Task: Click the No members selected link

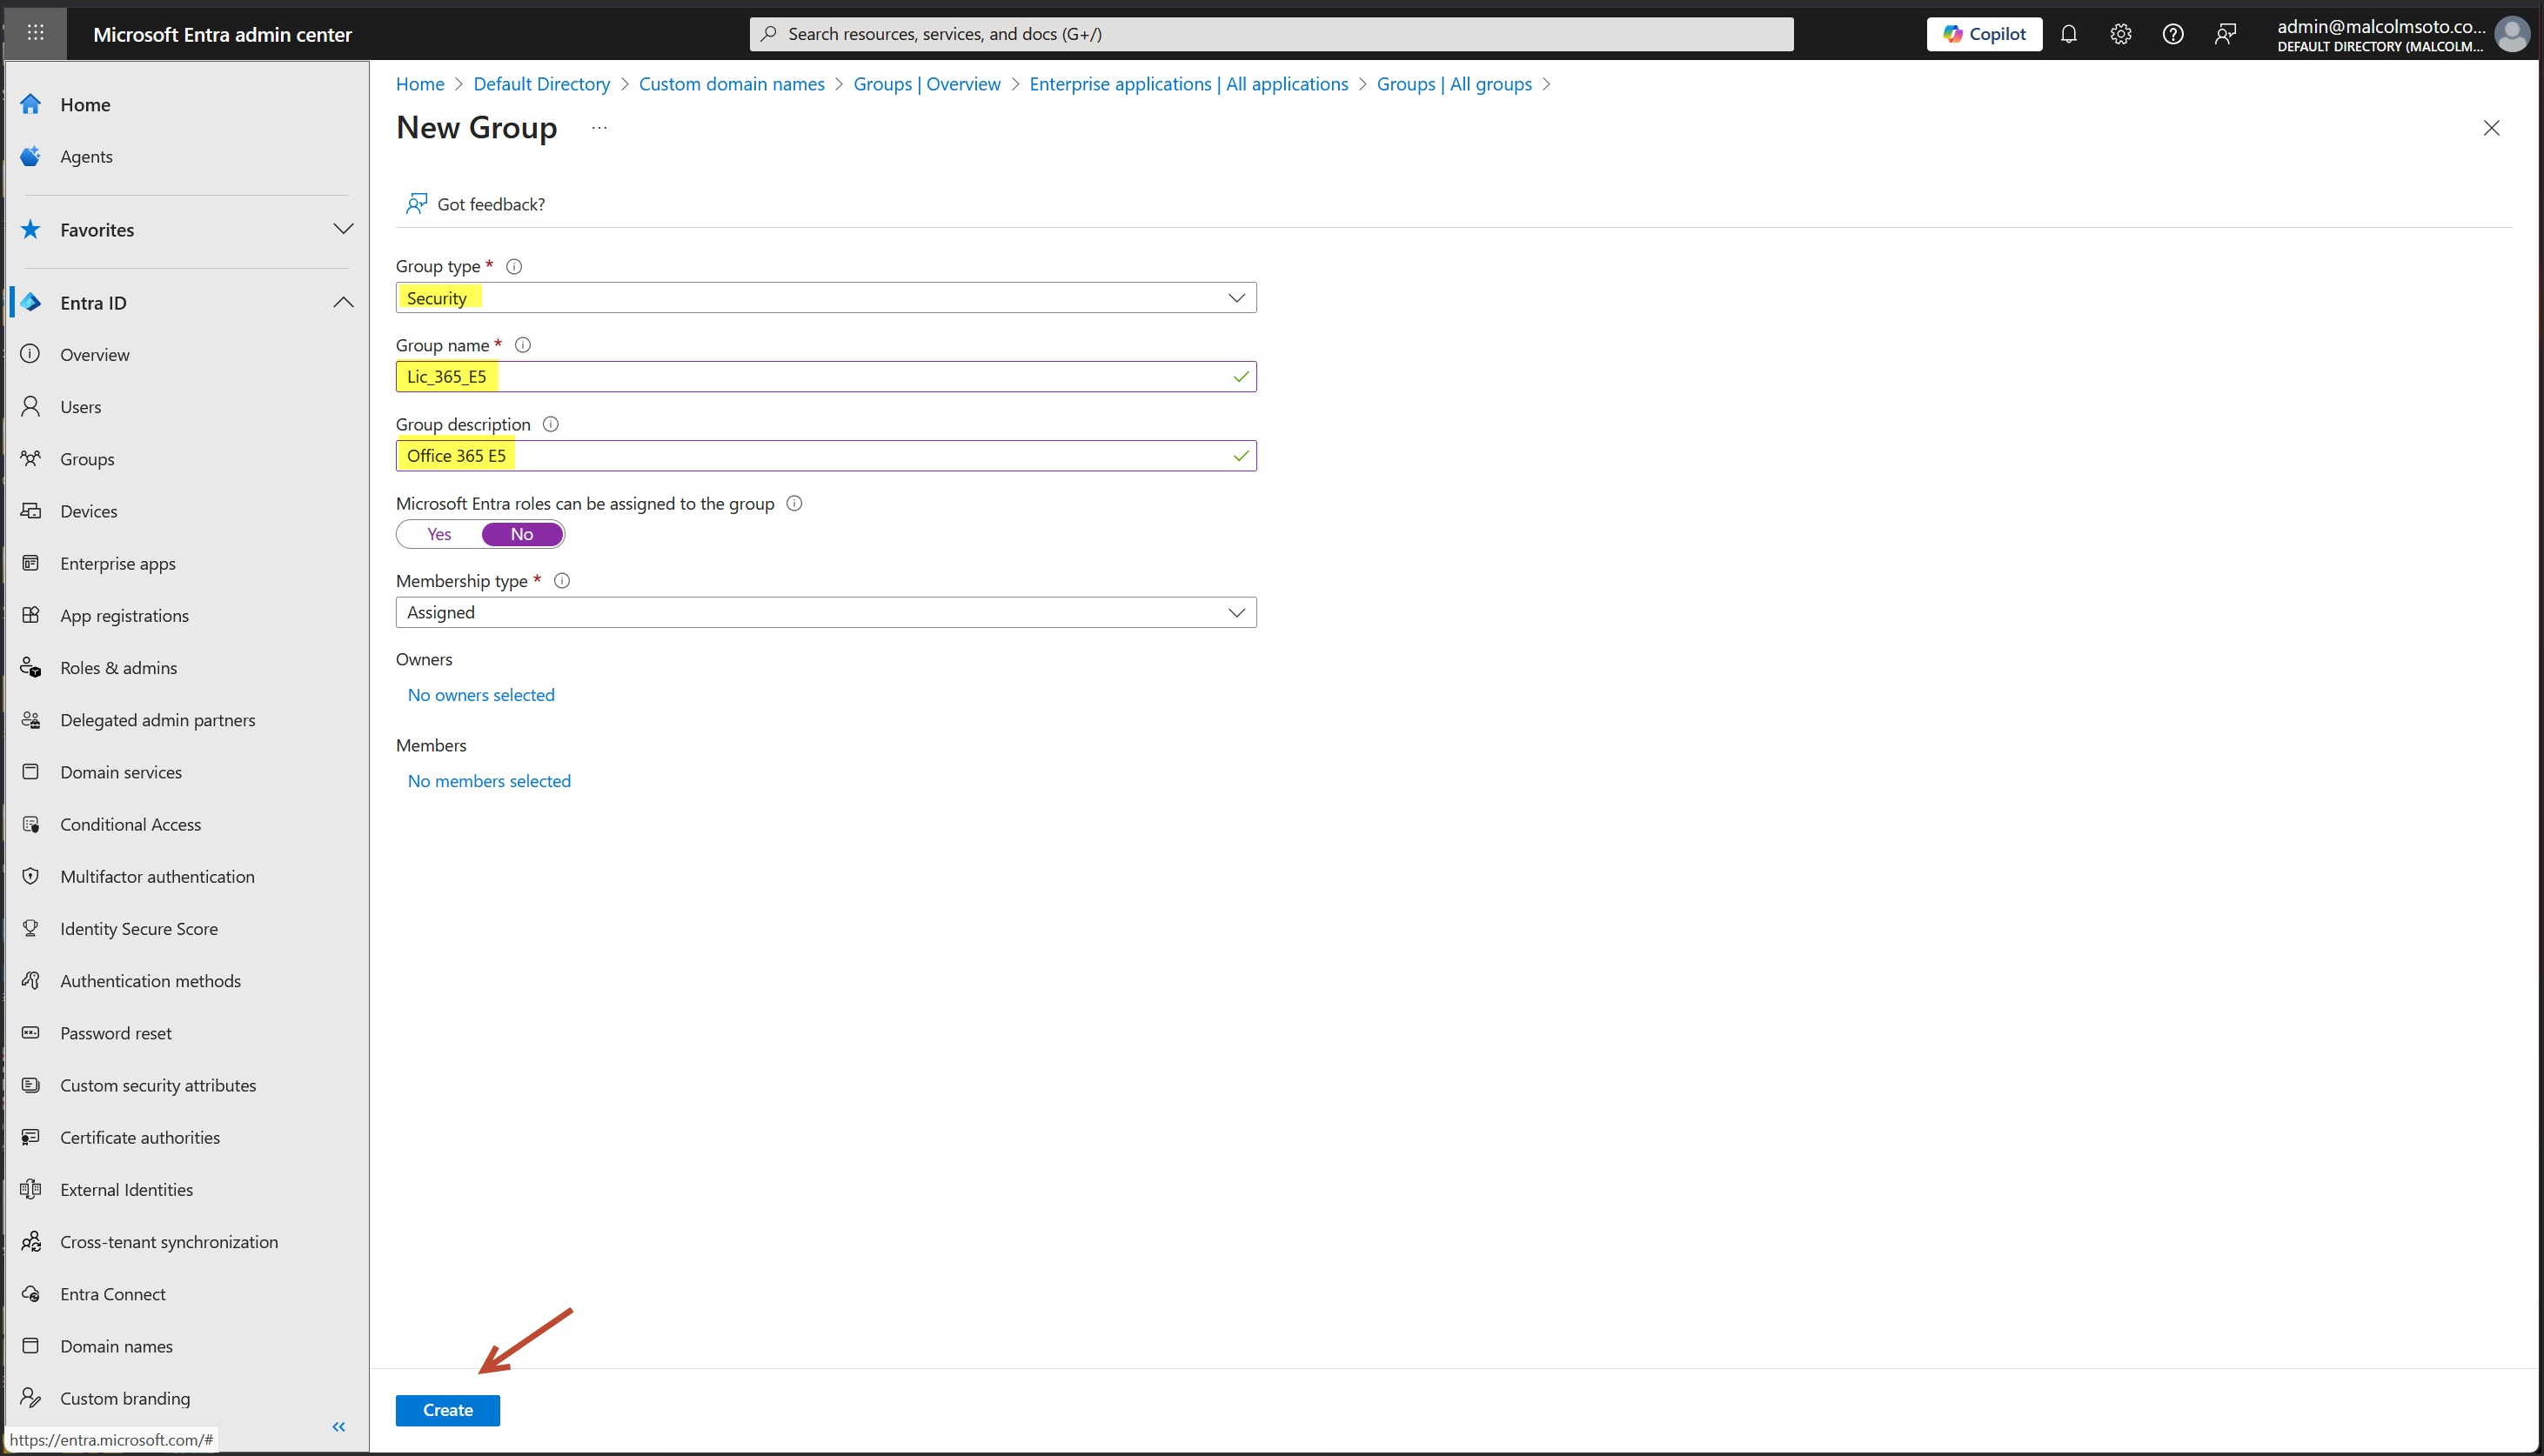Action: point(489,781)
